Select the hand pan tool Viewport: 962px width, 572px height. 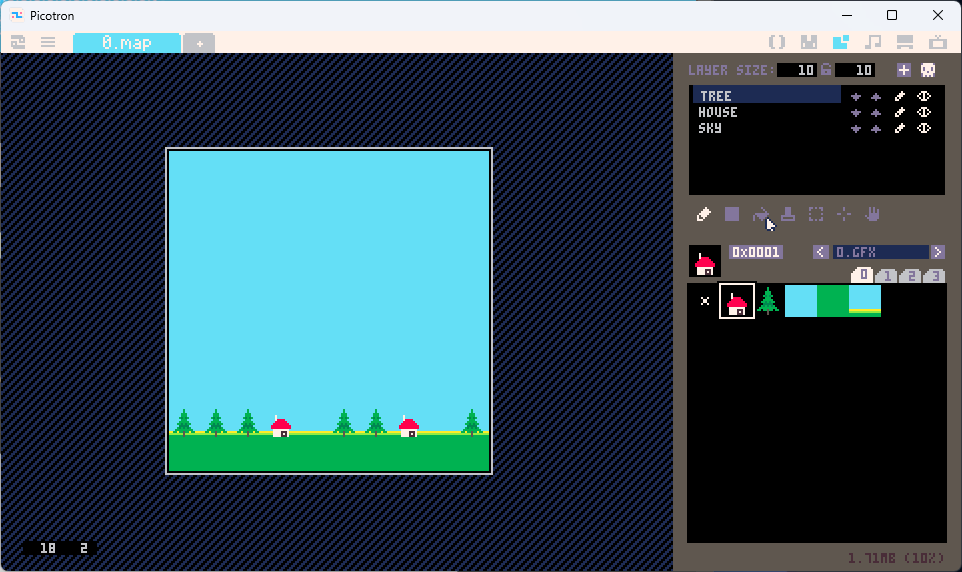pos(872,214)
